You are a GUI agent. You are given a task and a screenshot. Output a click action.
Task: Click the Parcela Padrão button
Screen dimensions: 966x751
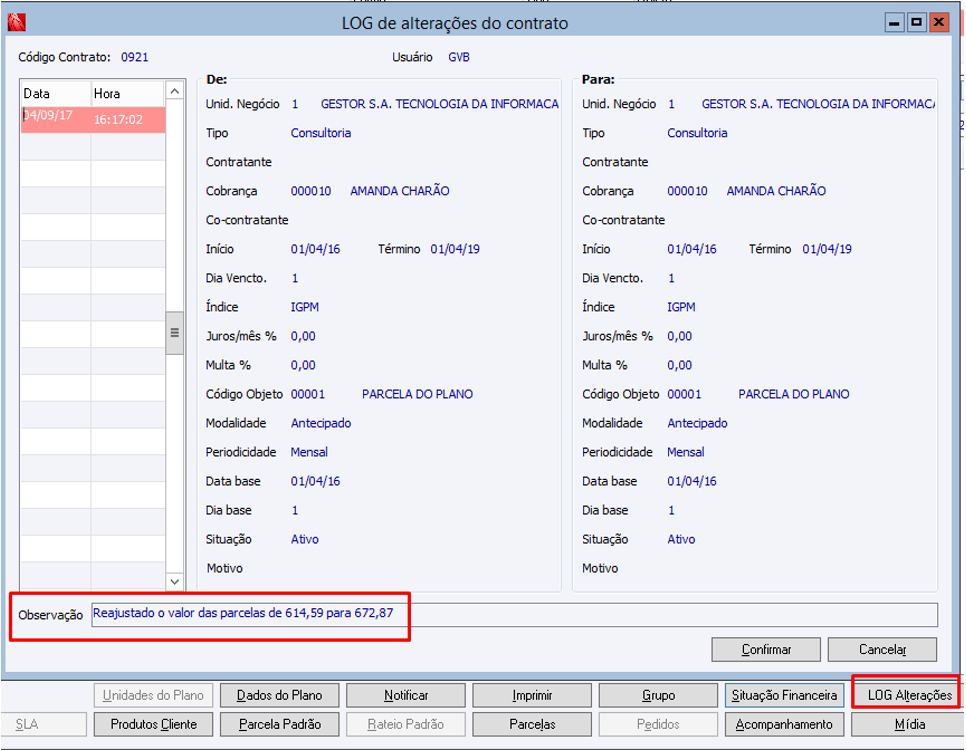click(279, 724)
